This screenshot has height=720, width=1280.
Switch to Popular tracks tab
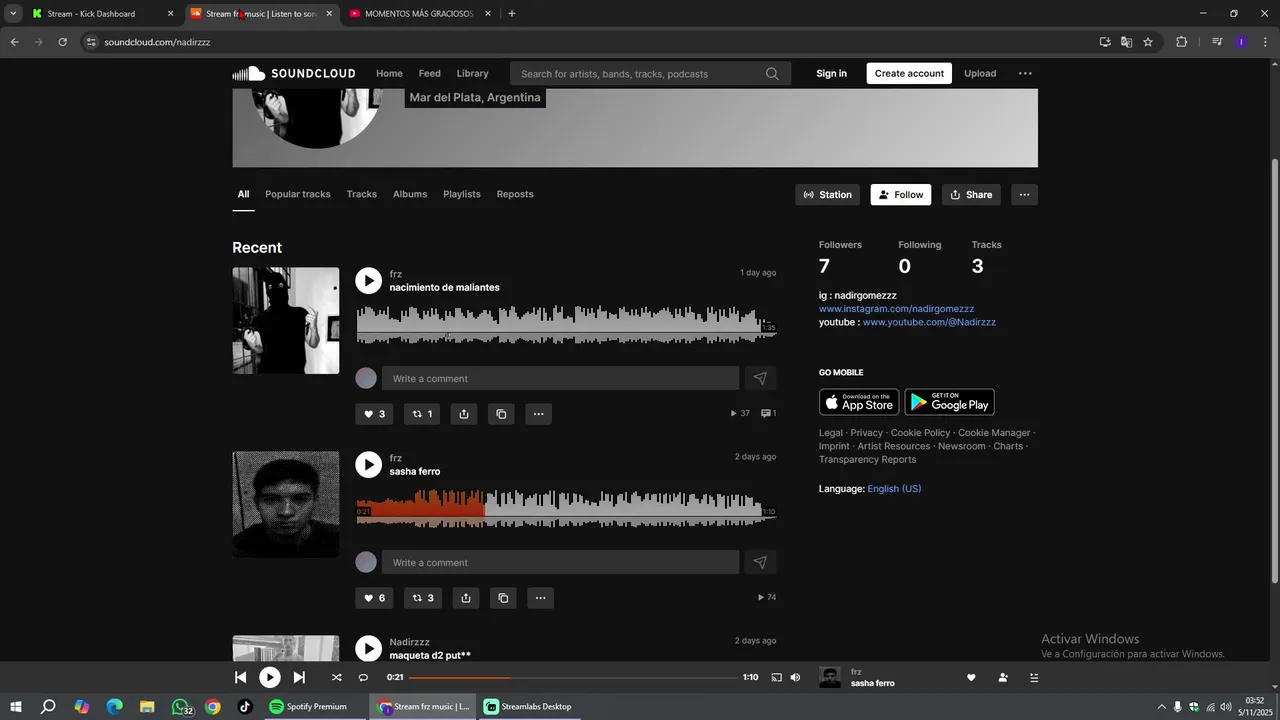[297, 194]
